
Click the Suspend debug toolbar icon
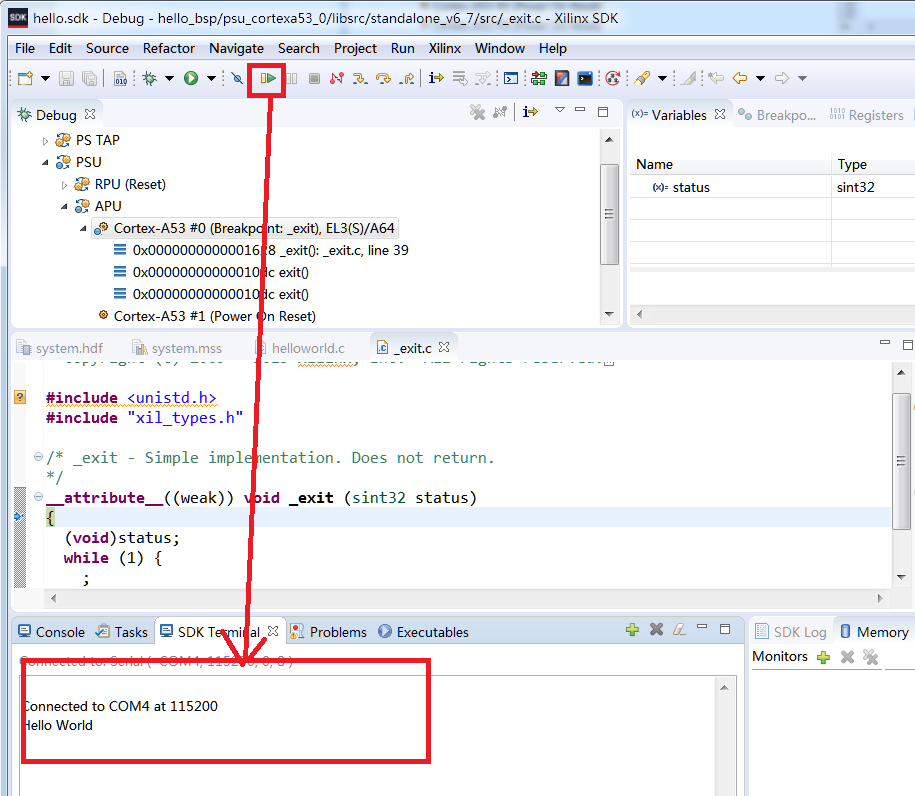292,78
